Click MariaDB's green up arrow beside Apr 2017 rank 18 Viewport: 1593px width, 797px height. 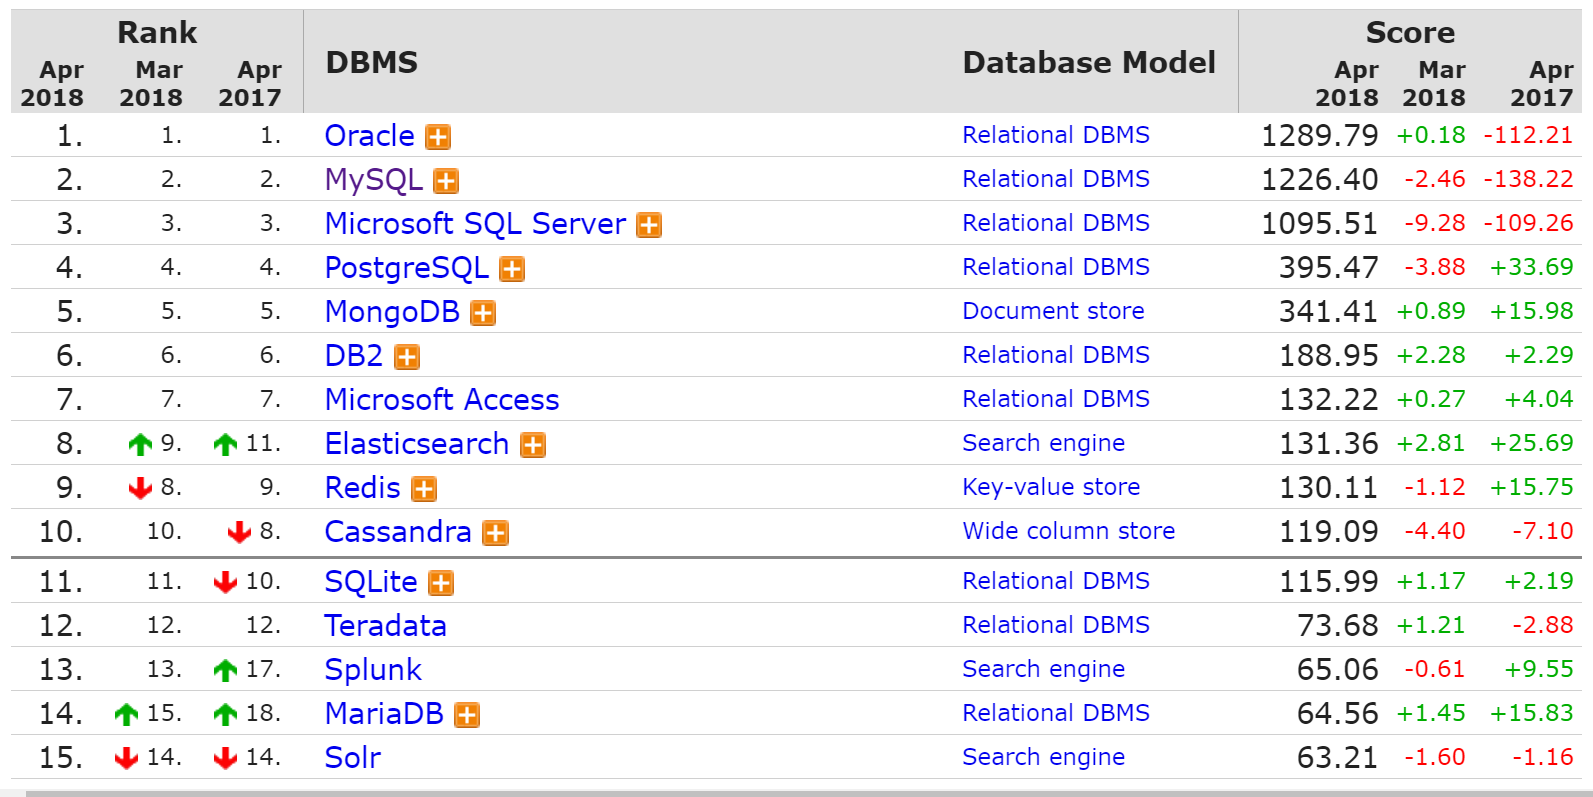point(226,714)
